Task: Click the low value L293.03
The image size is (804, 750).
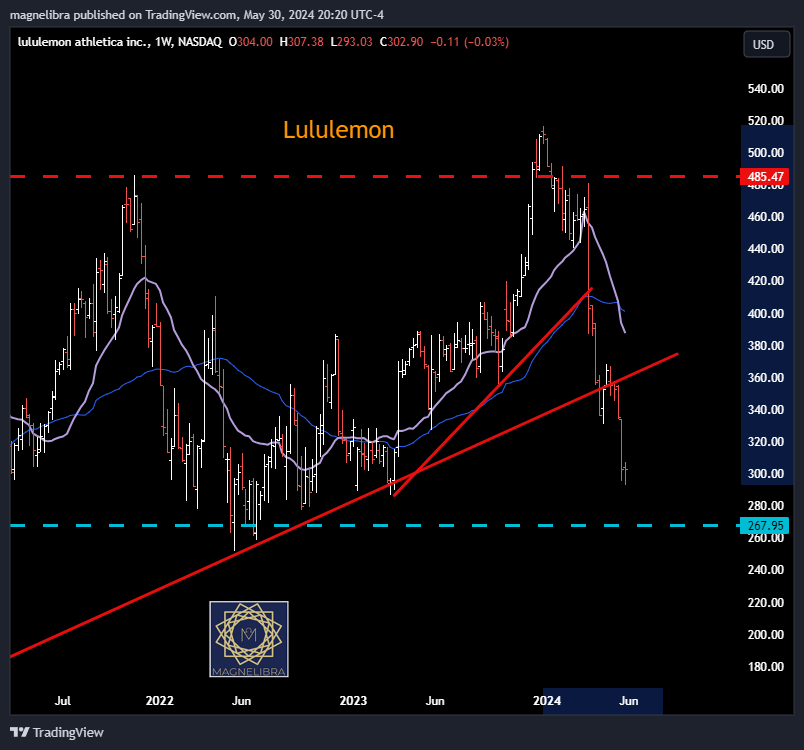Action: point(351,42)
